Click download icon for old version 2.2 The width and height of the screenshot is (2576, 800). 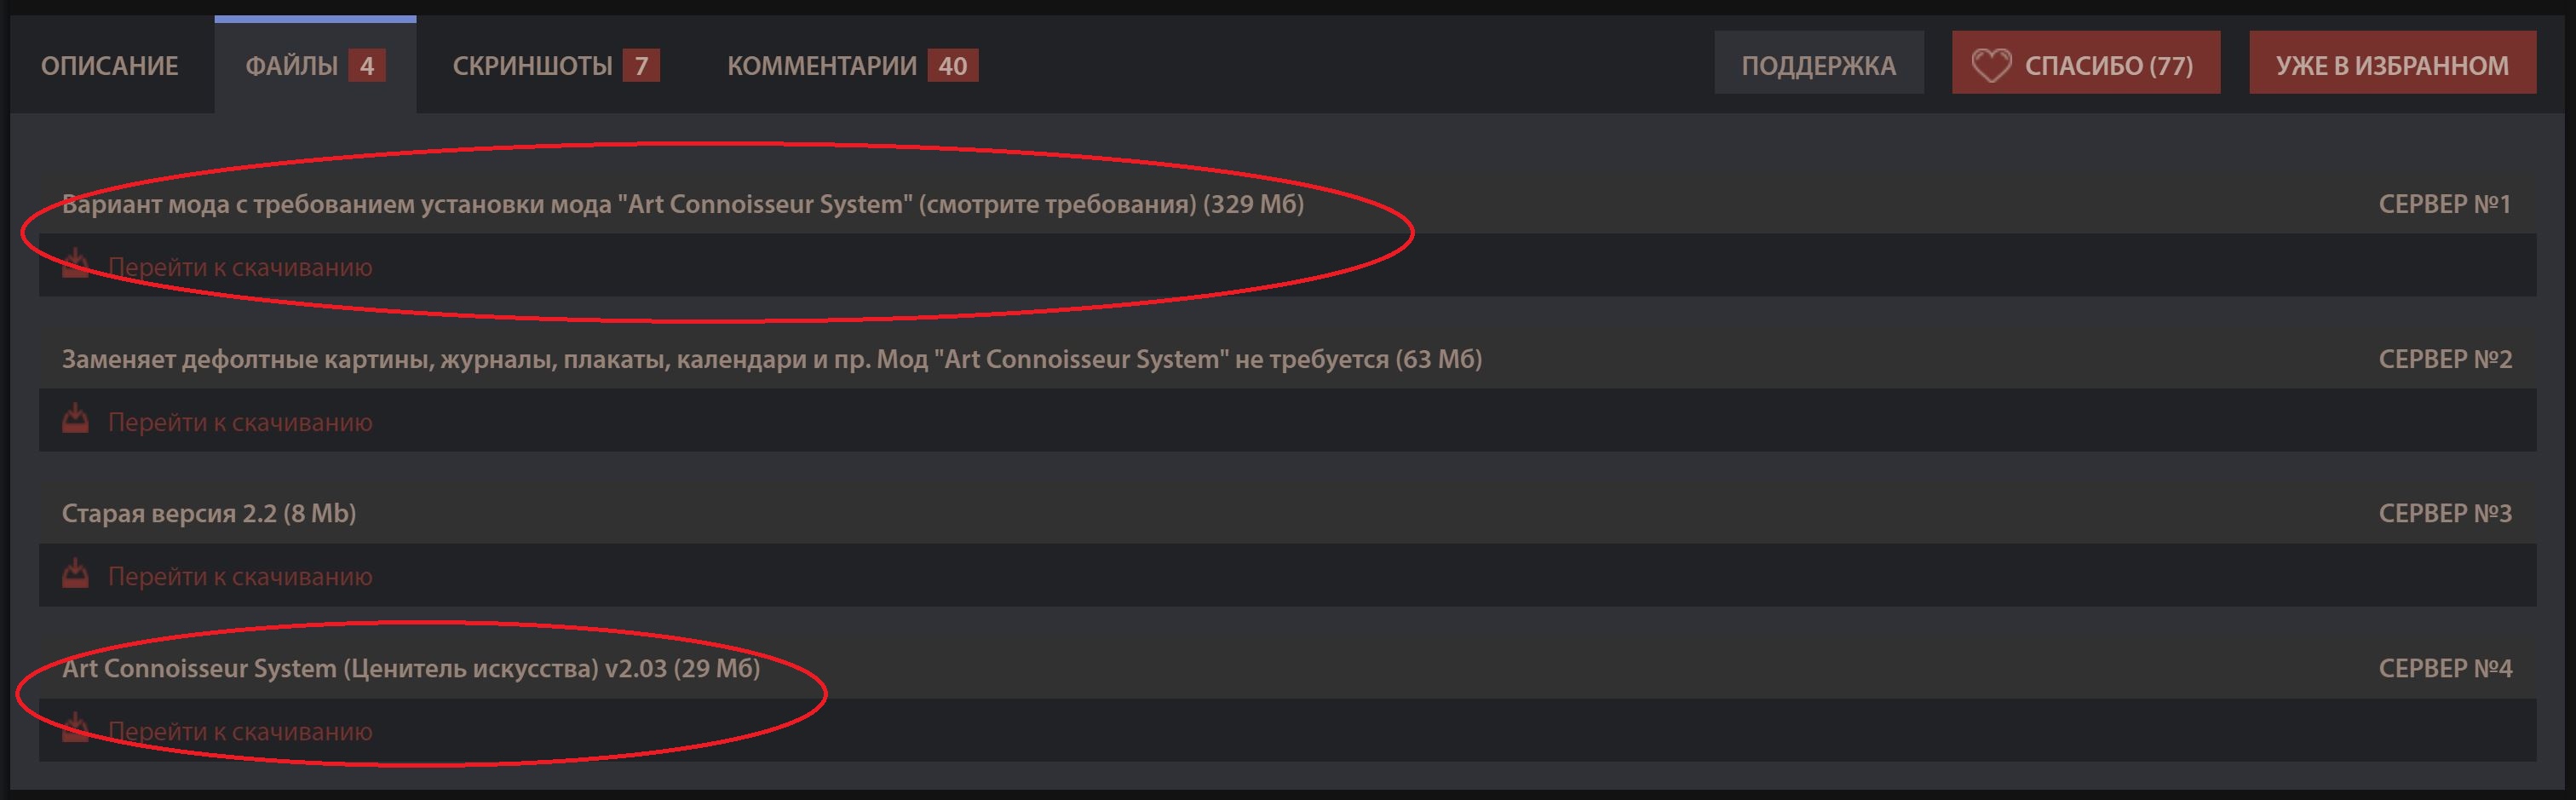[x=75, y=575]
